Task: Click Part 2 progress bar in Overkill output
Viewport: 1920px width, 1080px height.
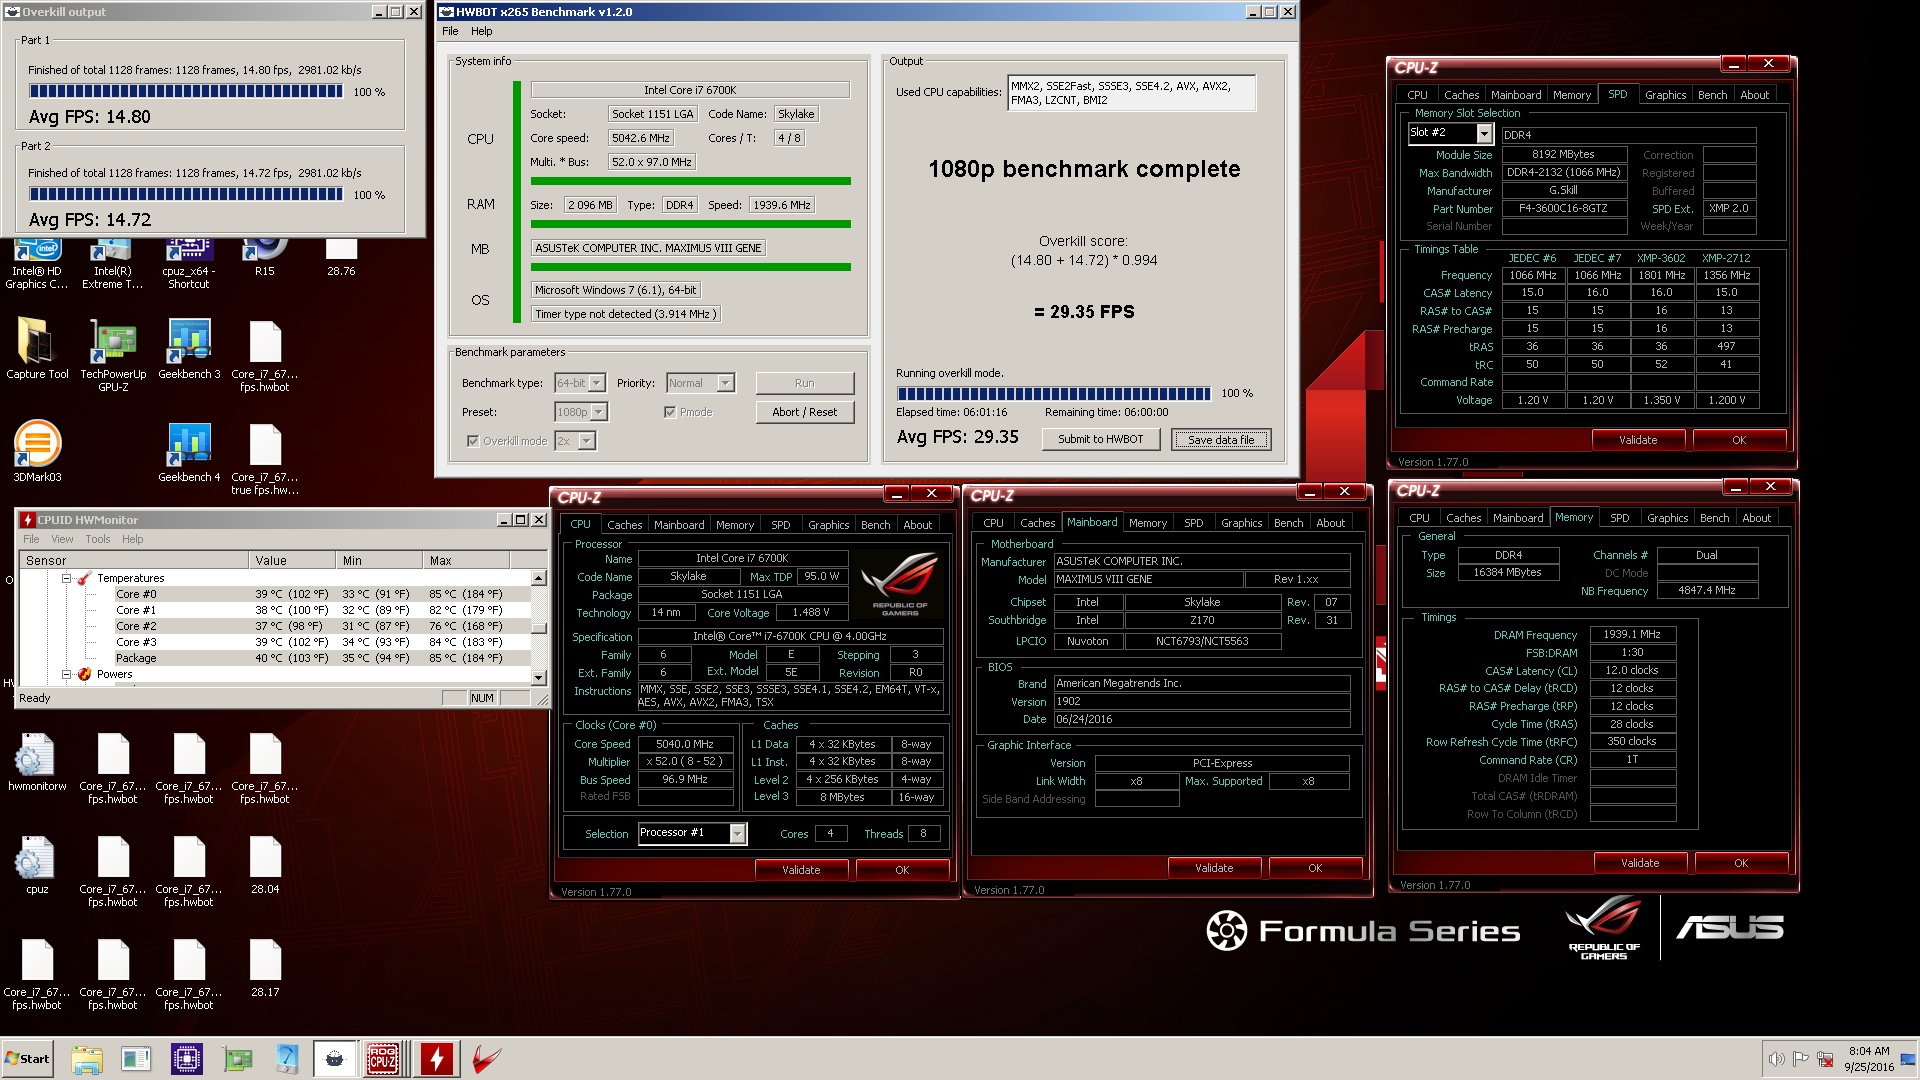Action: pos(186,194)
